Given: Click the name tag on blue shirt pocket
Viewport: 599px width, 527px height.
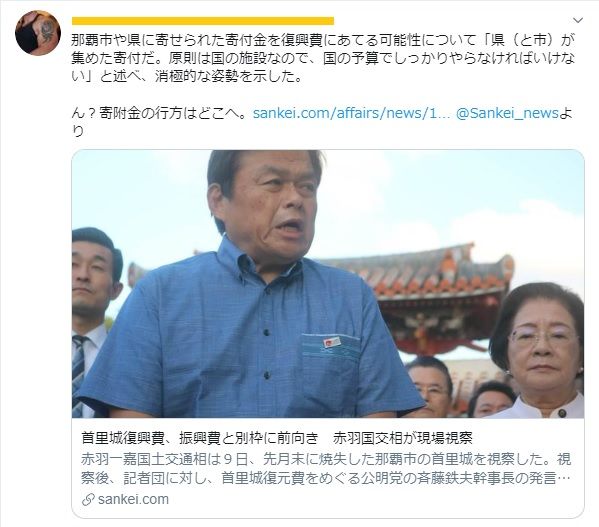Looking at the screenshot, I should 332,341.
